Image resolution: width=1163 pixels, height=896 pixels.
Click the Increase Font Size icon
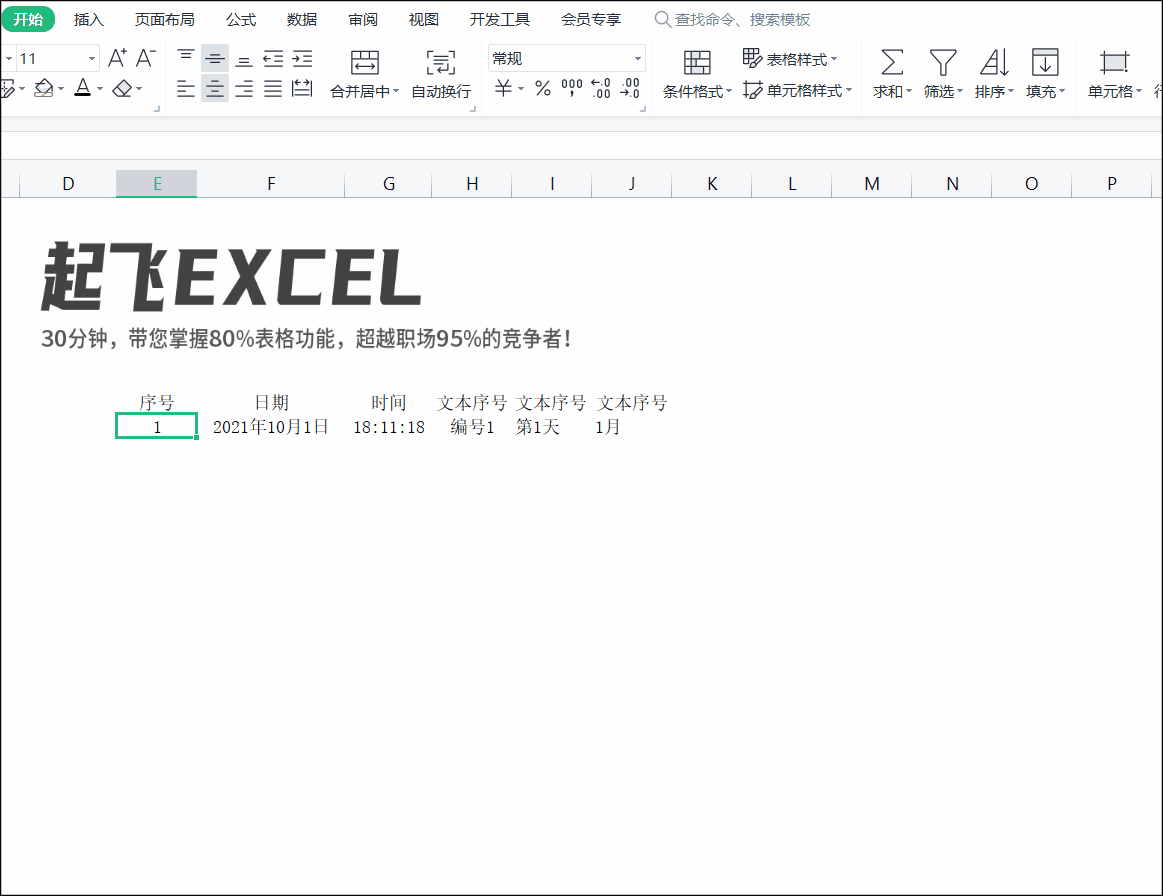116,58
